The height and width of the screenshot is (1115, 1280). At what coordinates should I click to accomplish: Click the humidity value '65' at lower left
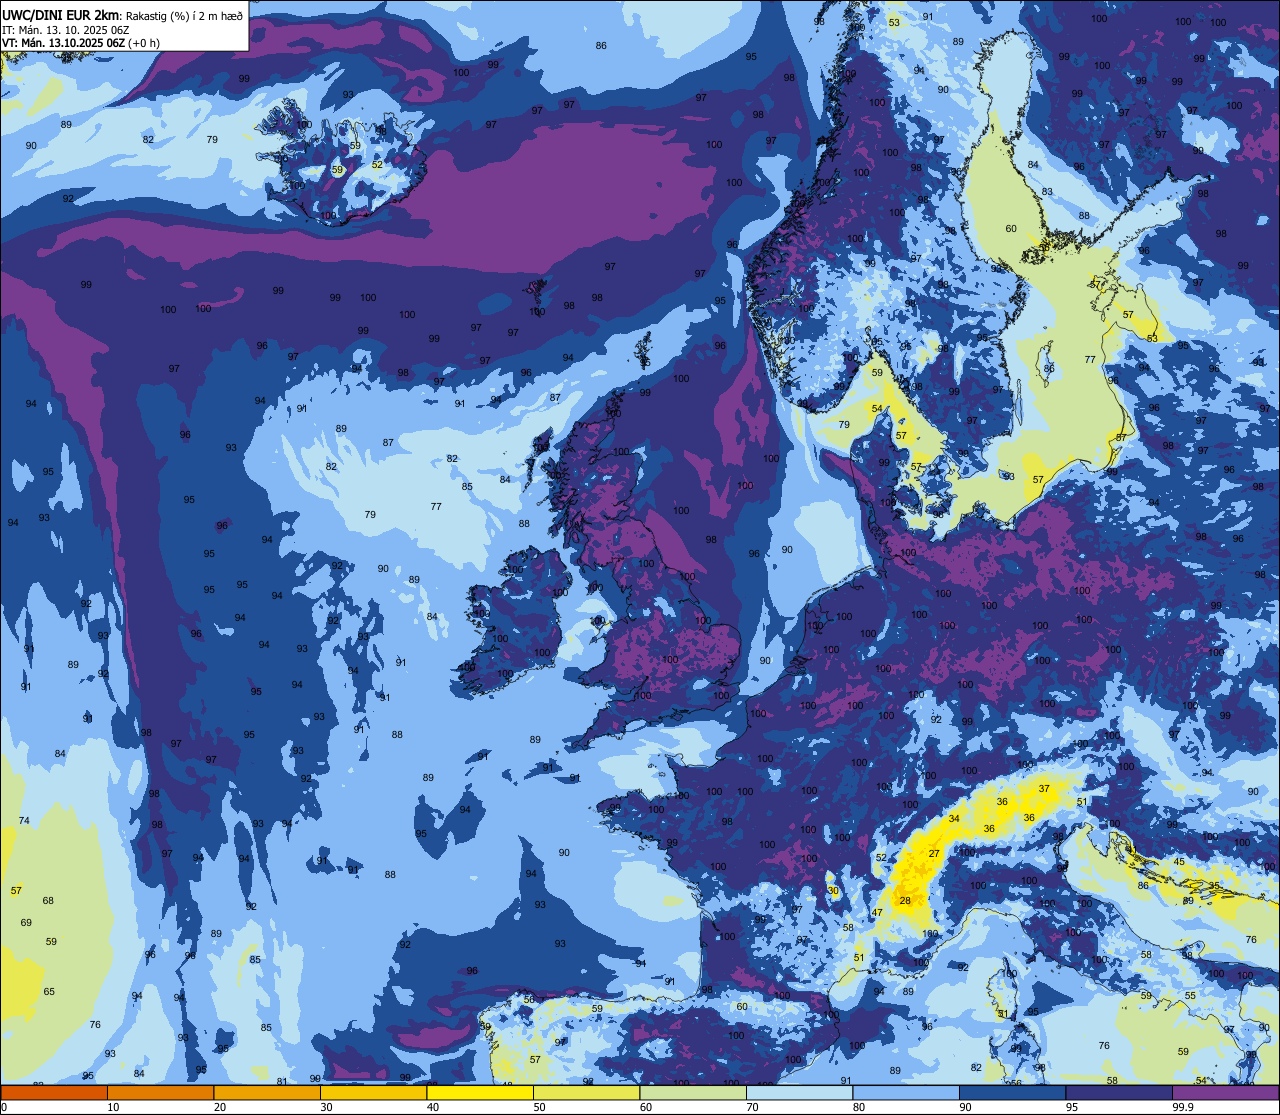pyautogui.click(x=49, y=992)
